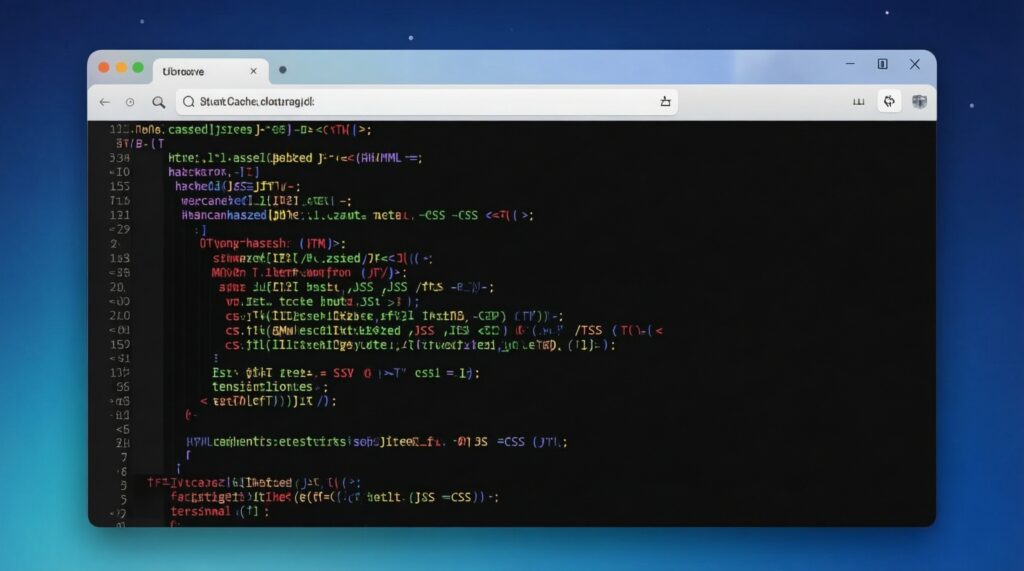The image size is (1024, 571).
Task: Click the search glyph inside the address field
Action: click(187, 102)
